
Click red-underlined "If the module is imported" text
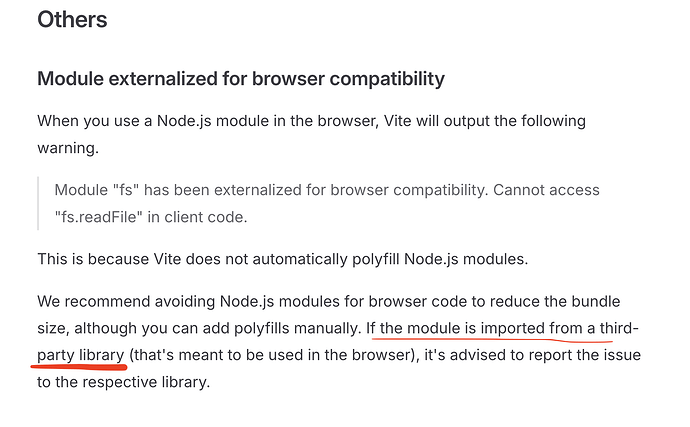pos(455,329)
